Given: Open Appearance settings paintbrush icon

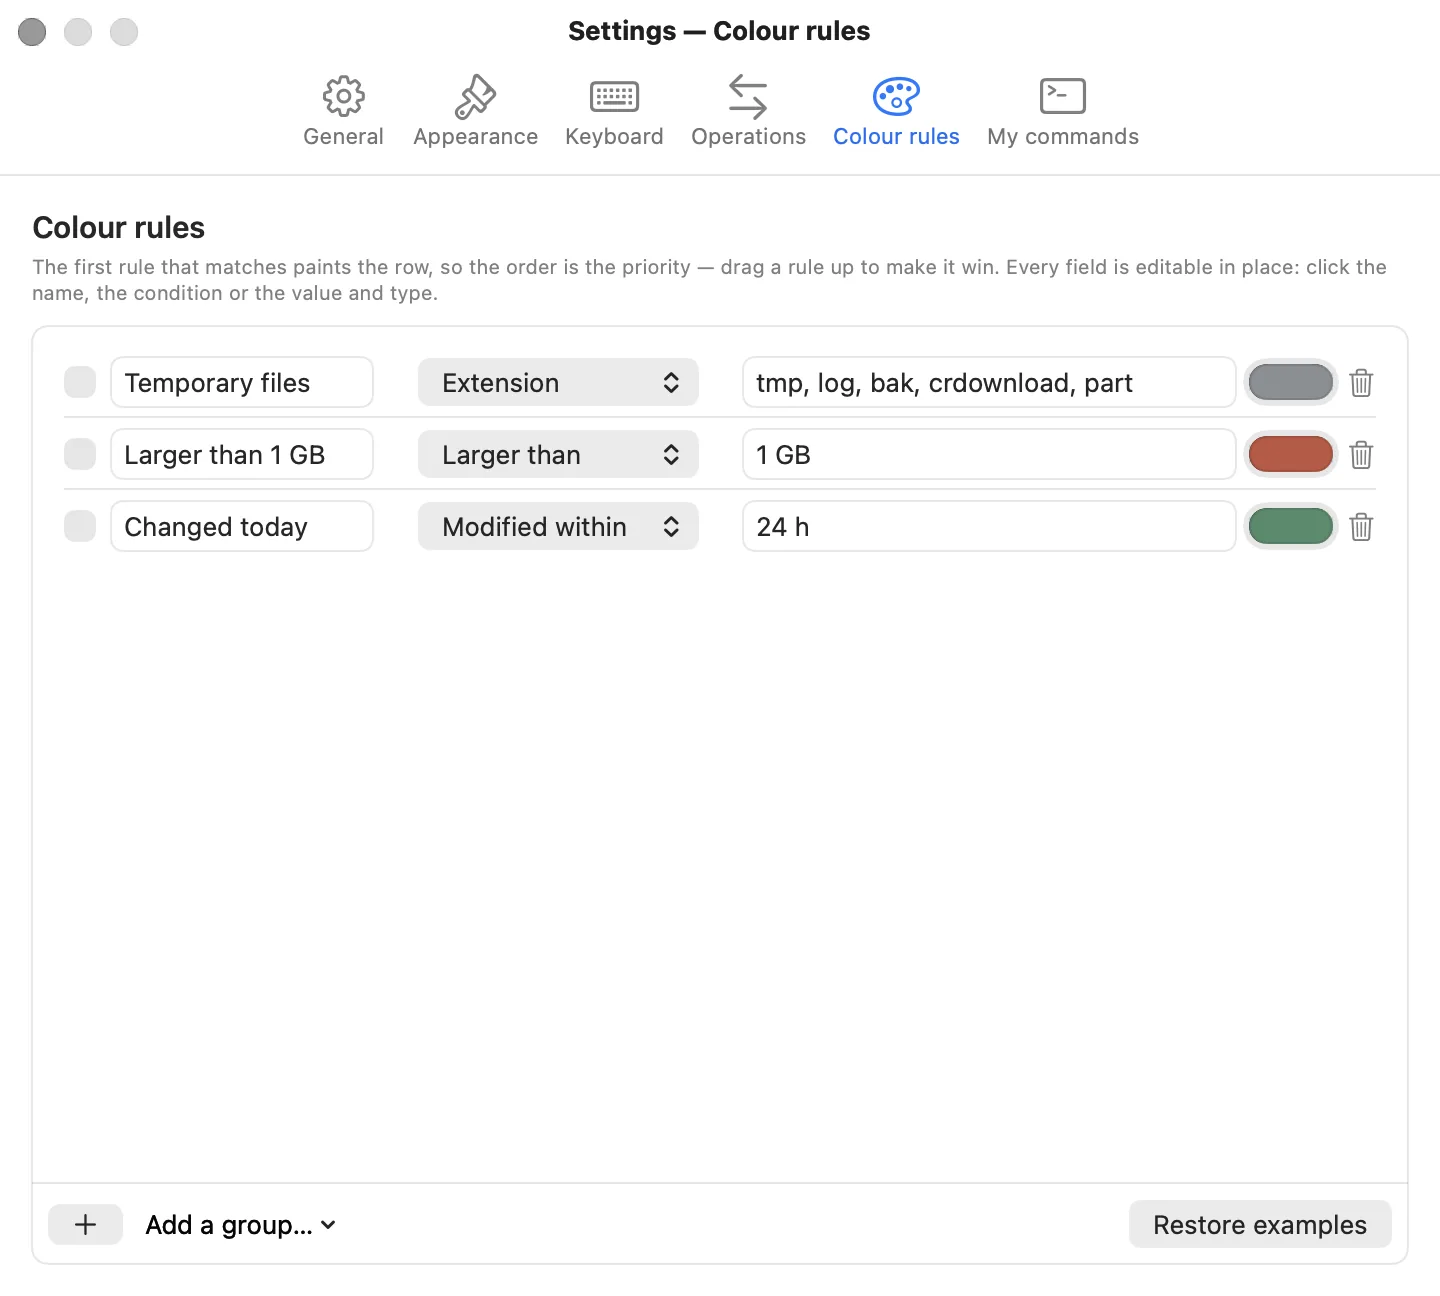Looking at the screenshot, I should pos(475,97).
